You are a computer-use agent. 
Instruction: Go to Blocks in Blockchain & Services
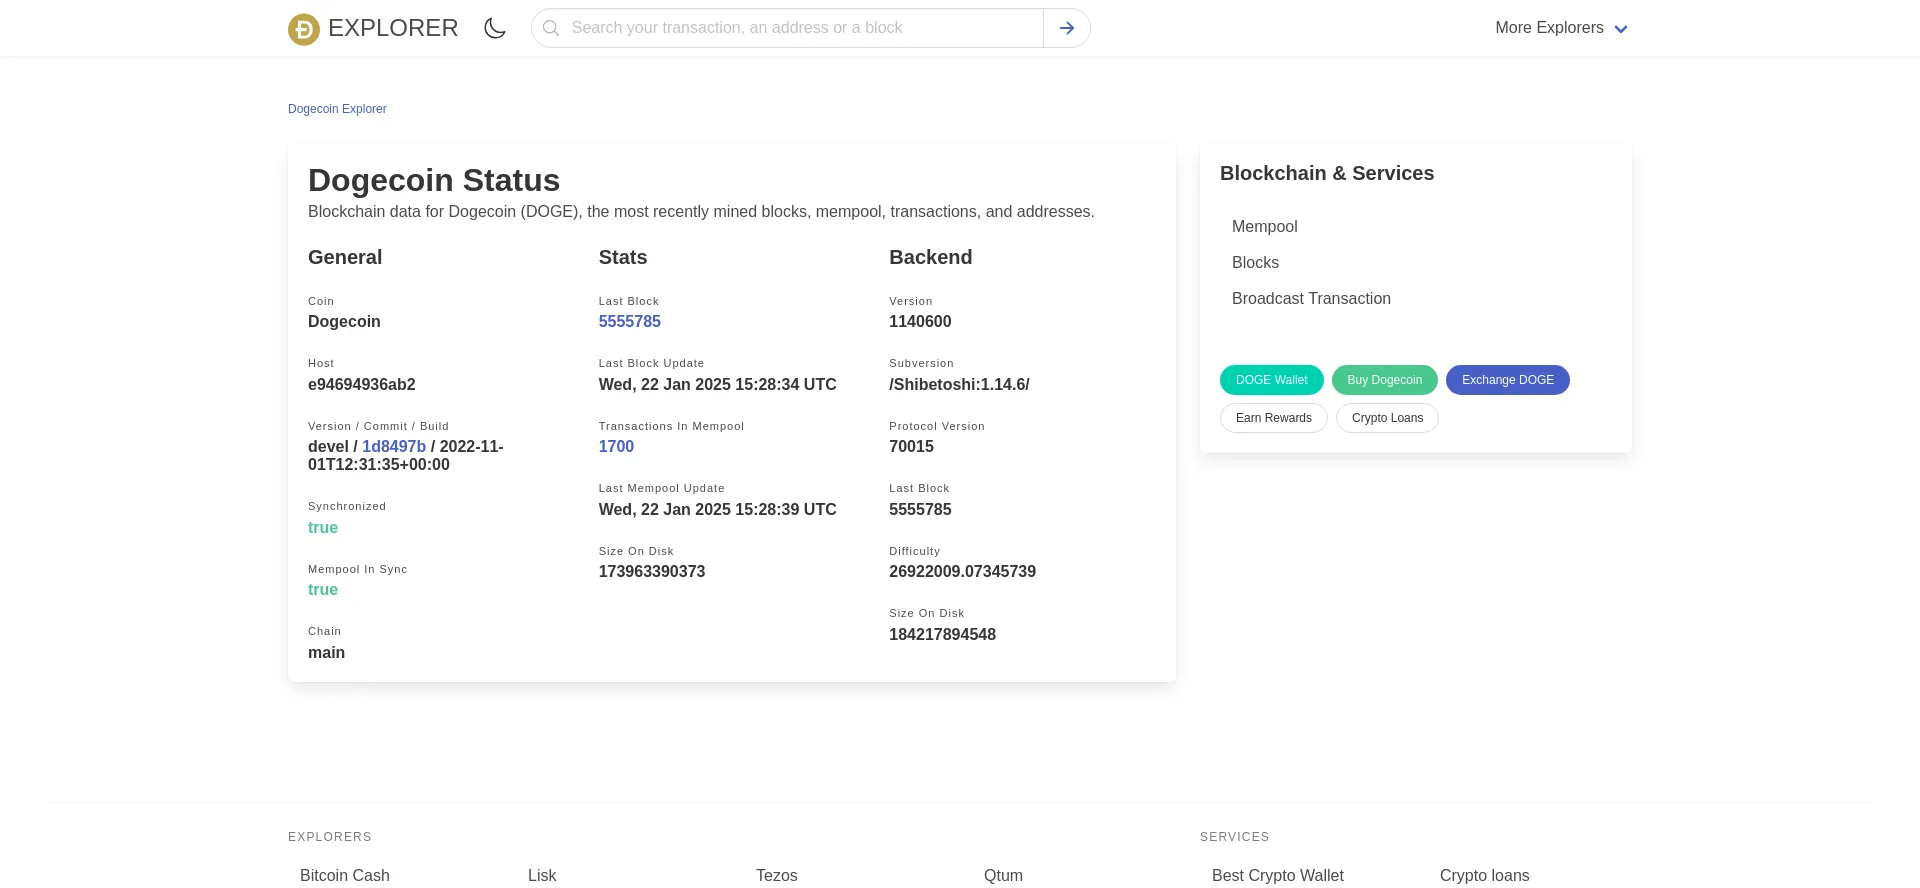coord(1255,262)
